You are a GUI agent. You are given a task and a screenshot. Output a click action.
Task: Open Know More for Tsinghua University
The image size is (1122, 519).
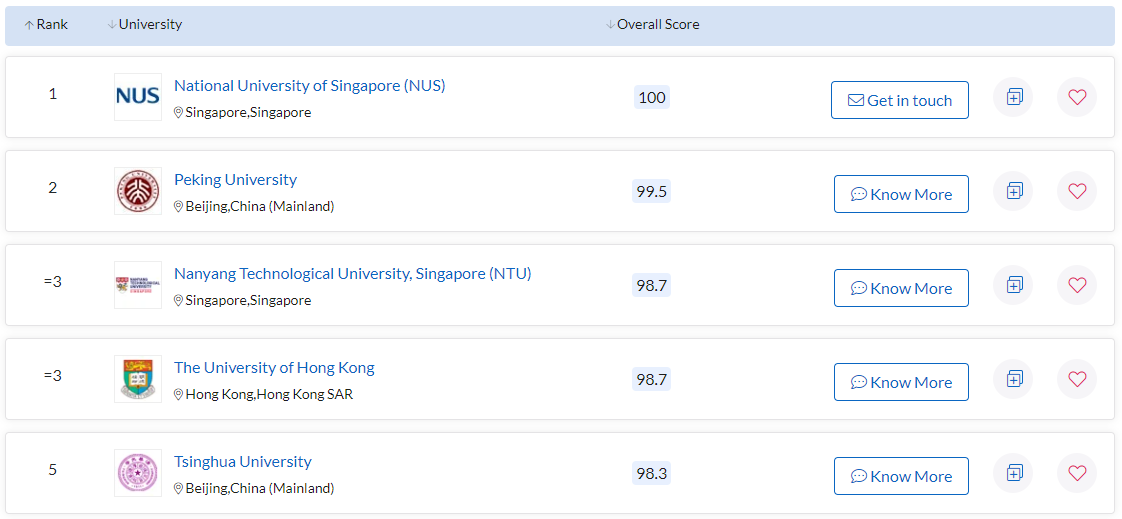[901, 476]
